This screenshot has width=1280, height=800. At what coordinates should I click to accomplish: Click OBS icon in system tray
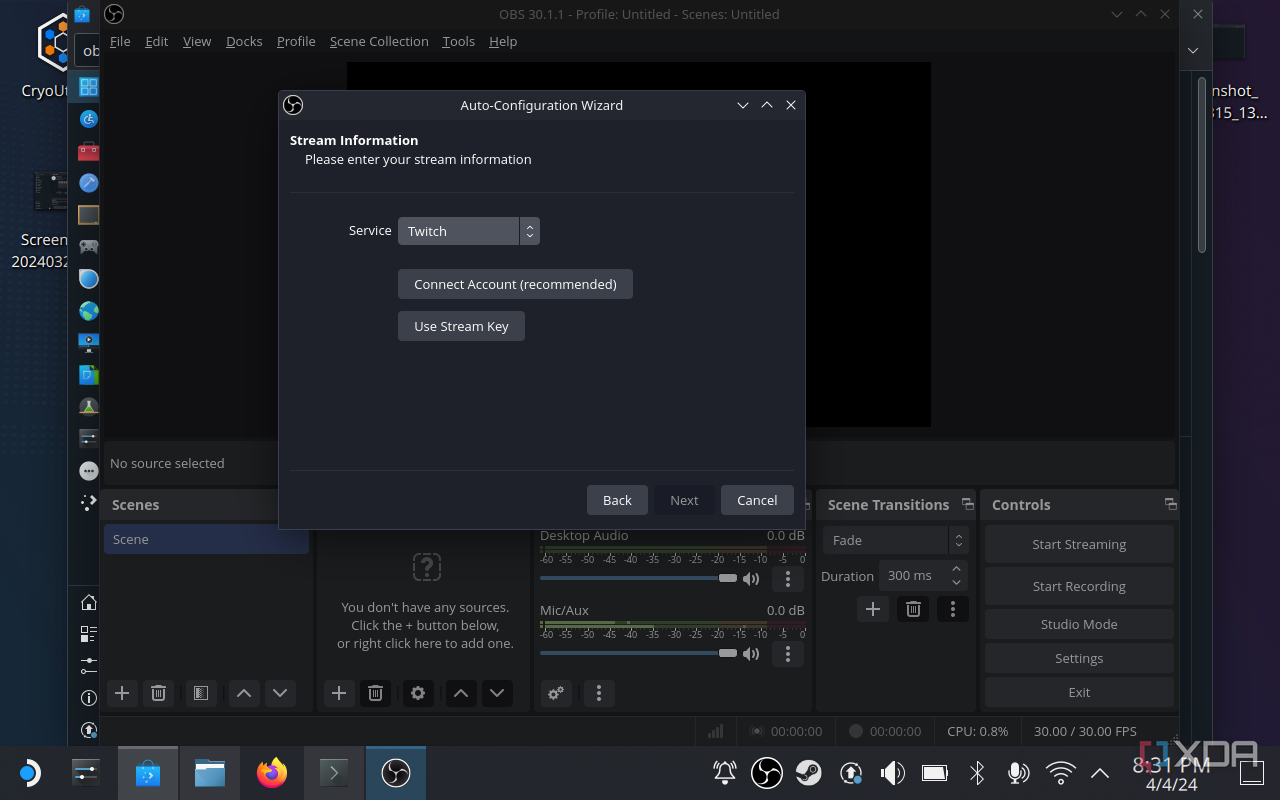767,773
